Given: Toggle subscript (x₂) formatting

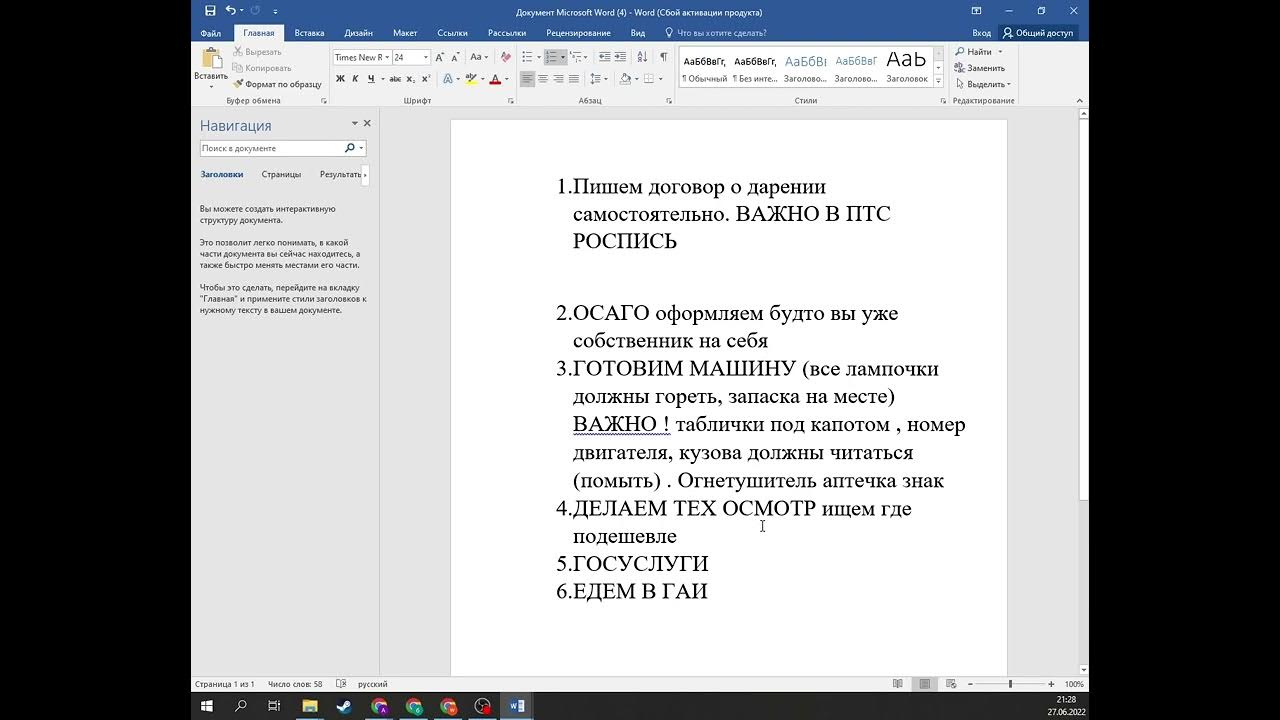Looking at the screenshot, I should coord(410,79).
